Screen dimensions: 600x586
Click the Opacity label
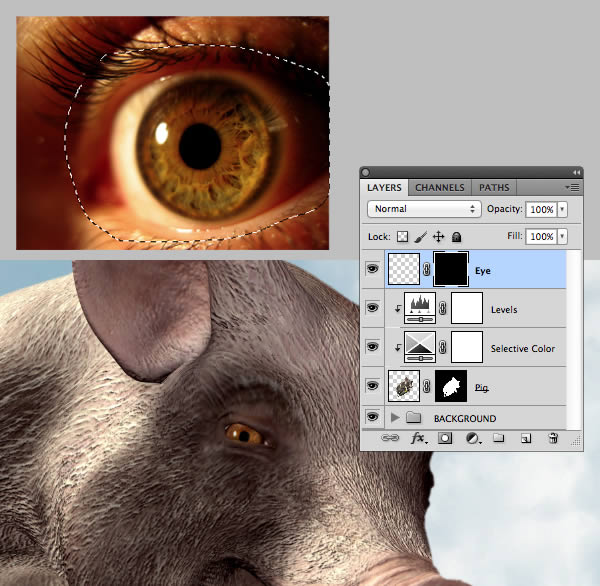tap(504, 209)
